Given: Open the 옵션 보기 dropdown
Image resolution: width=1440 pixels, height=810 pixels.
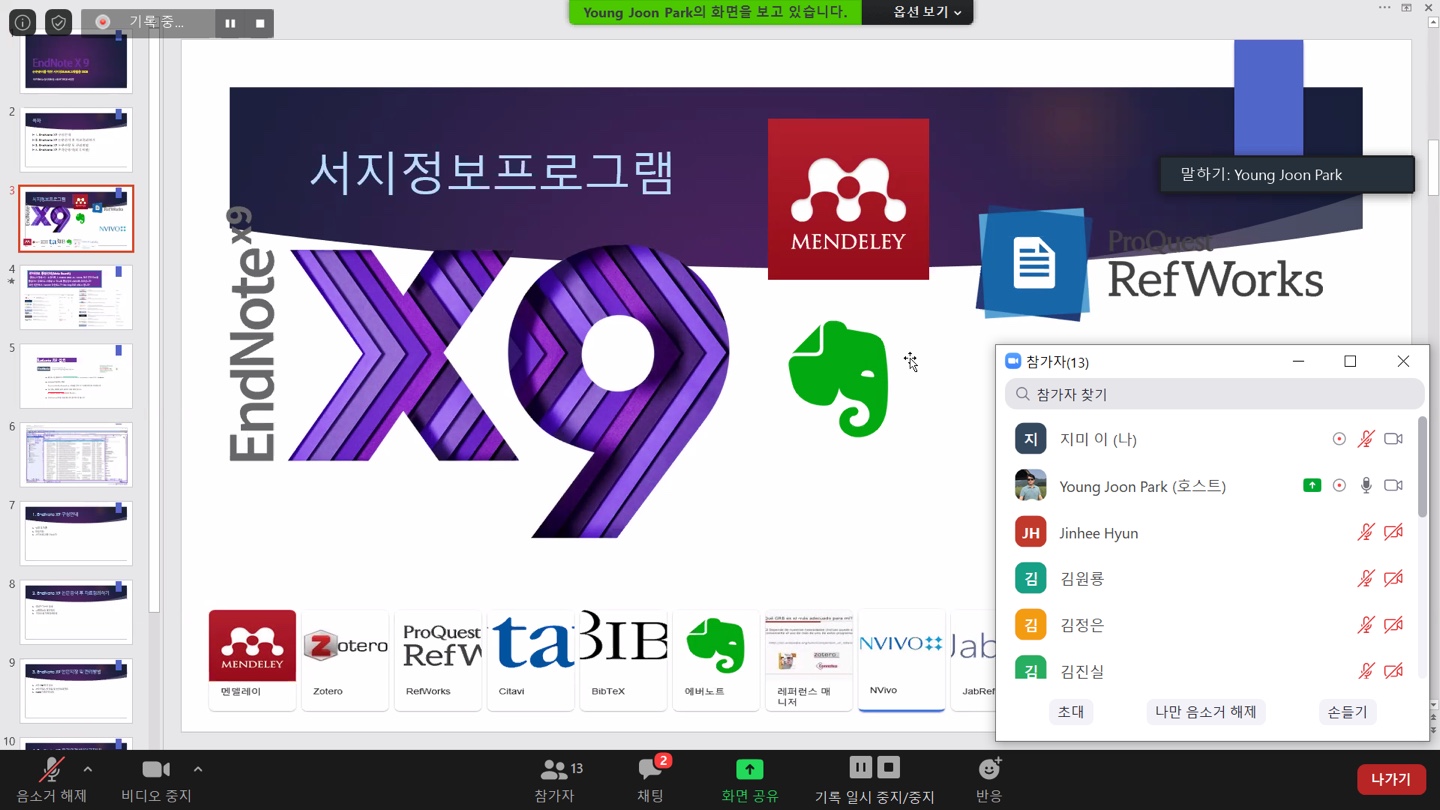Looking at the screenshot, I should pos(926,12).
